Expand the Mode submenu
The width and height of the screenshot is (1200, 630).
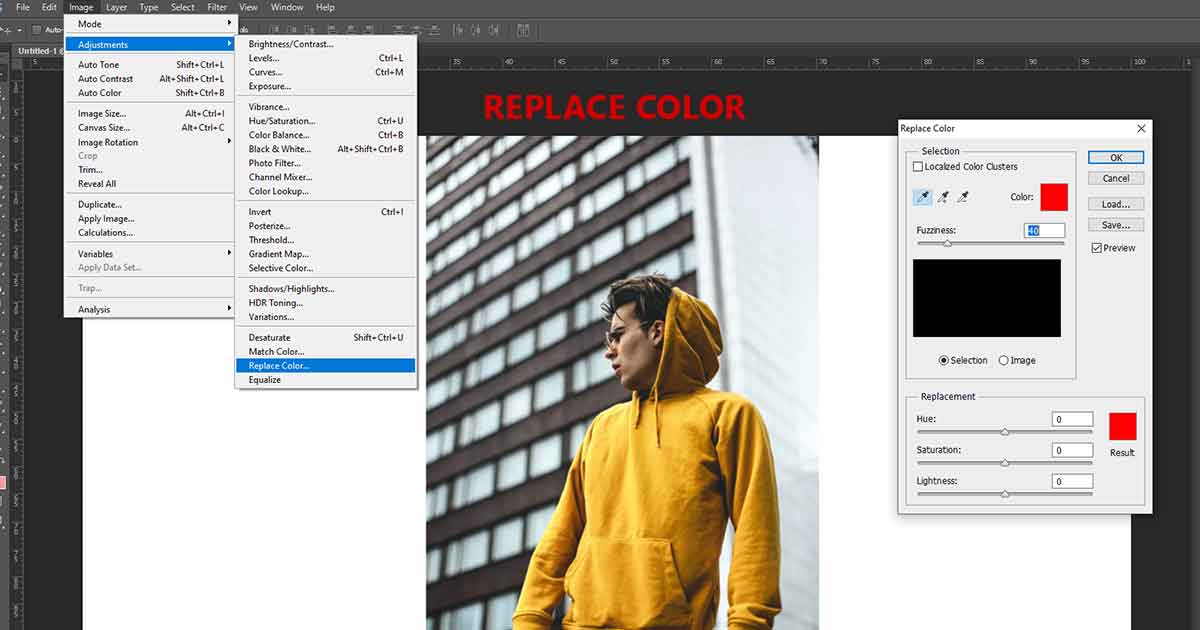click(150, 23)
